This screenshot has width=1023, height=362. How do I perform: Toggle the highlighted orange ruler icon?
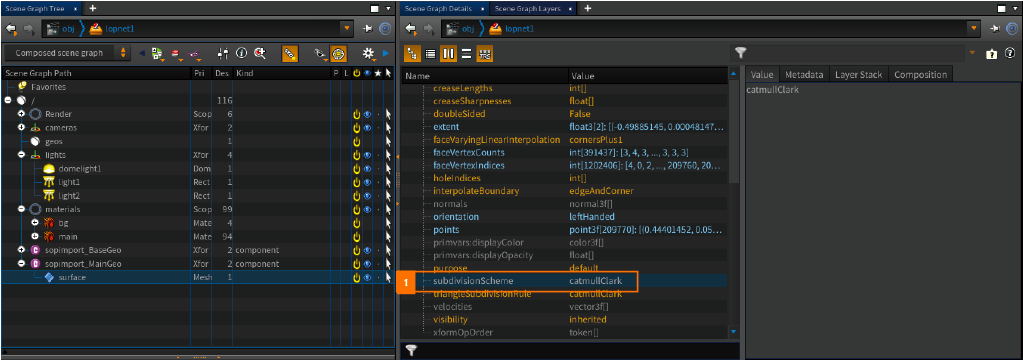pyautogui.click(x=290, y=53)
